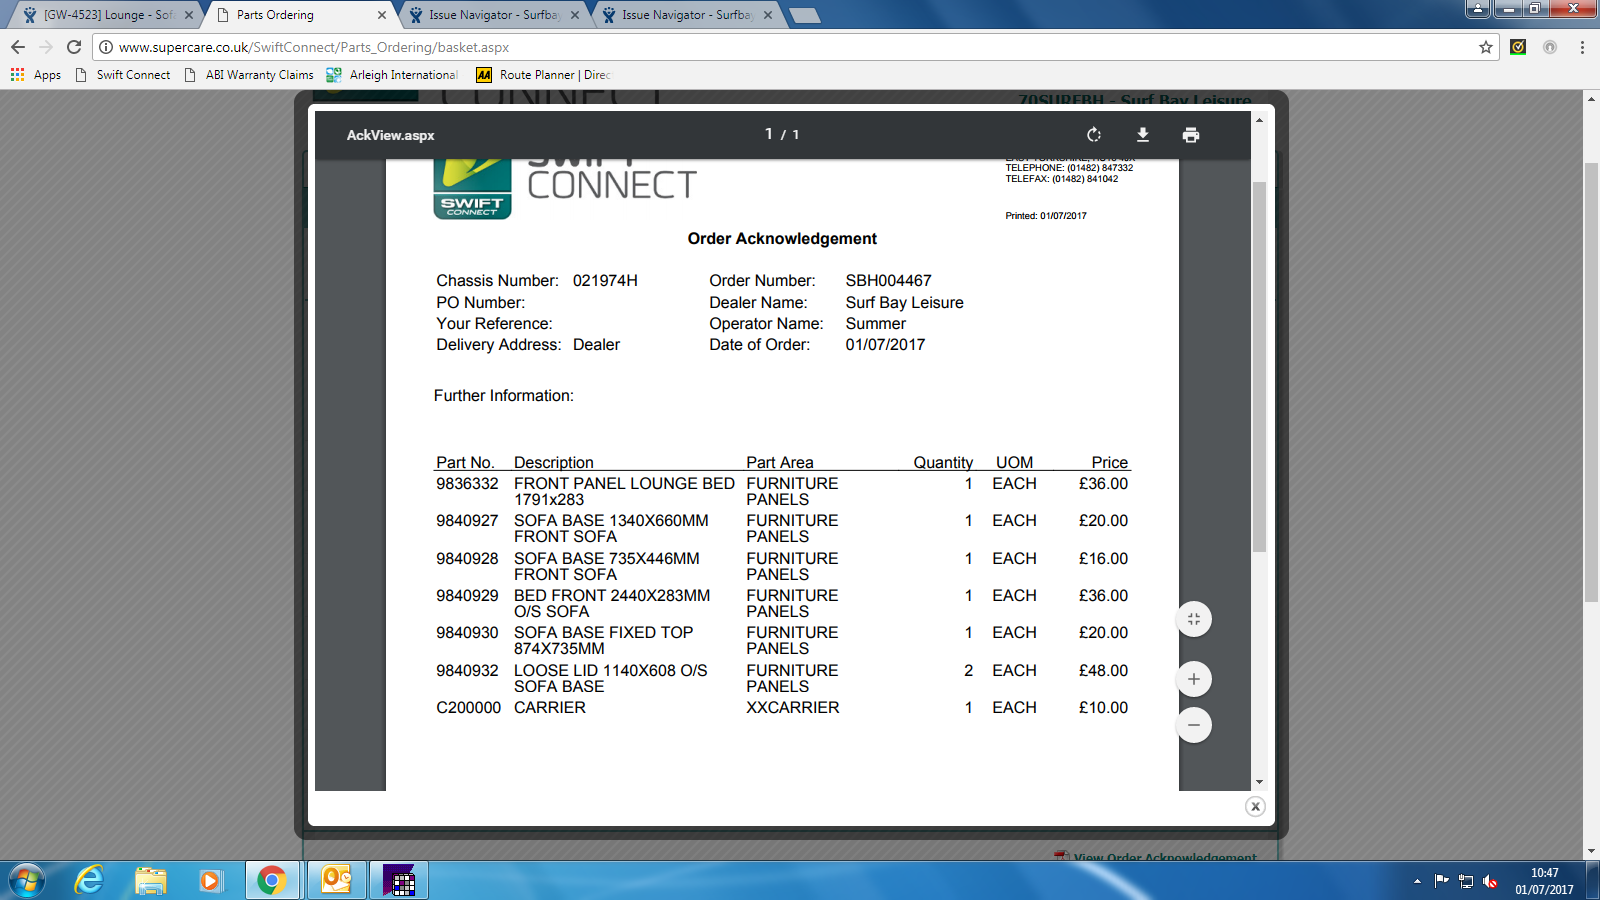
Task: Bookmark this page with the star icon
Action: coord(1486,47)
